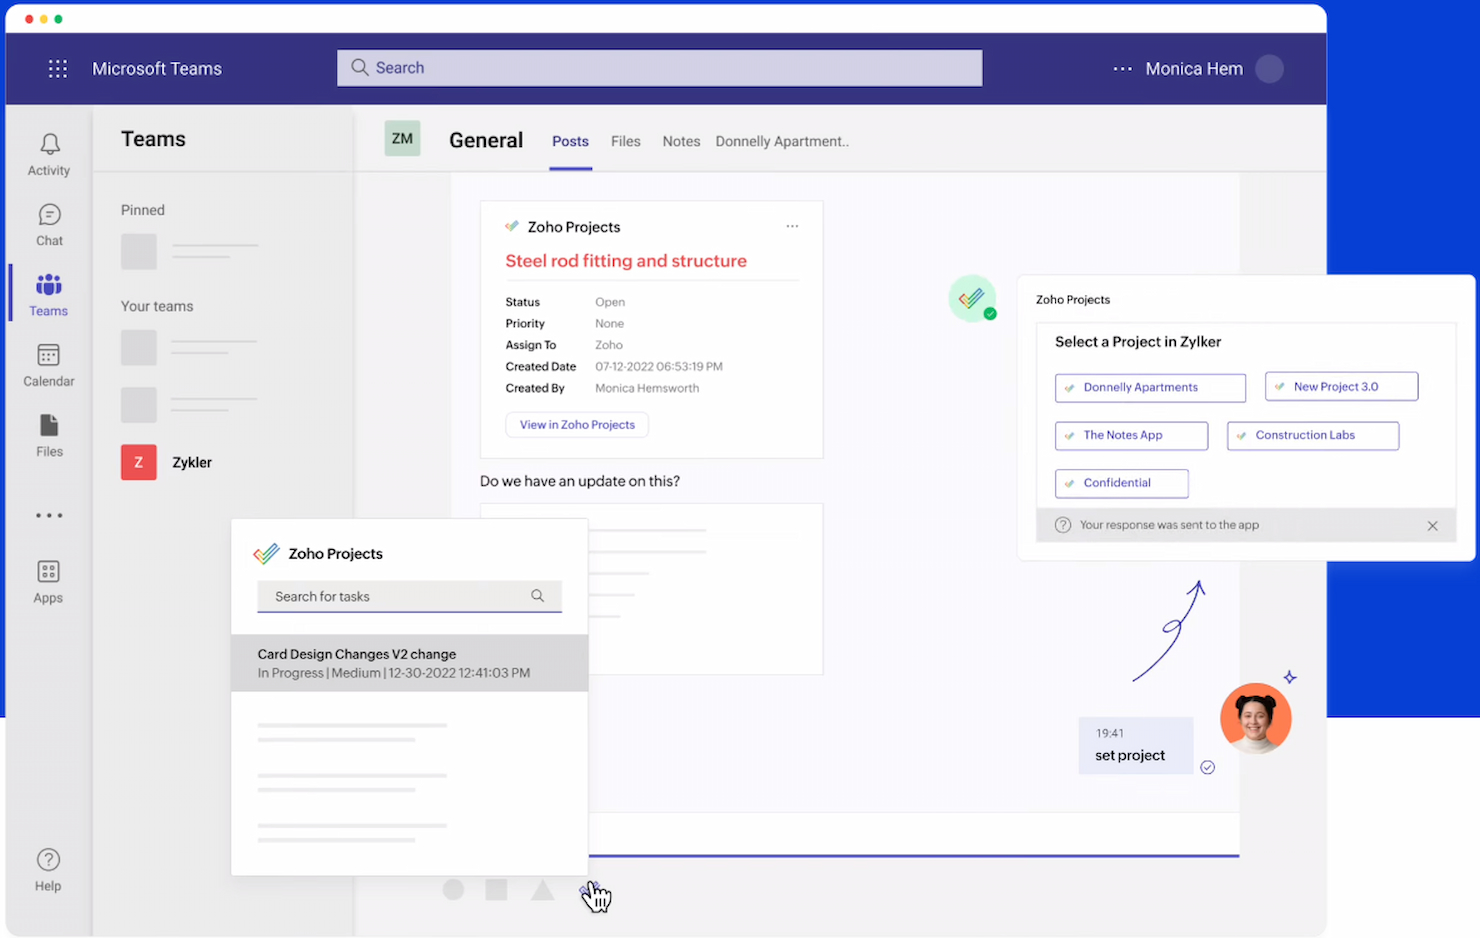Select New Project 3.0
This screenshot has height=938, width=1480.
1341,386
